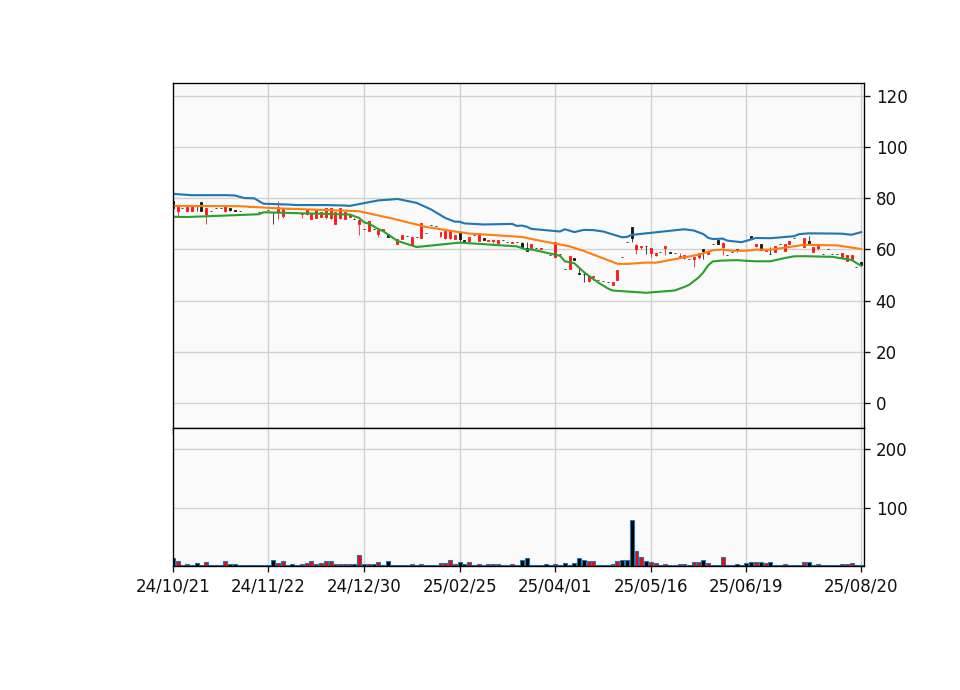Screen dimensions: 960x690
Task: Click the tallest volume spike bar
Action: click(632, 543)
